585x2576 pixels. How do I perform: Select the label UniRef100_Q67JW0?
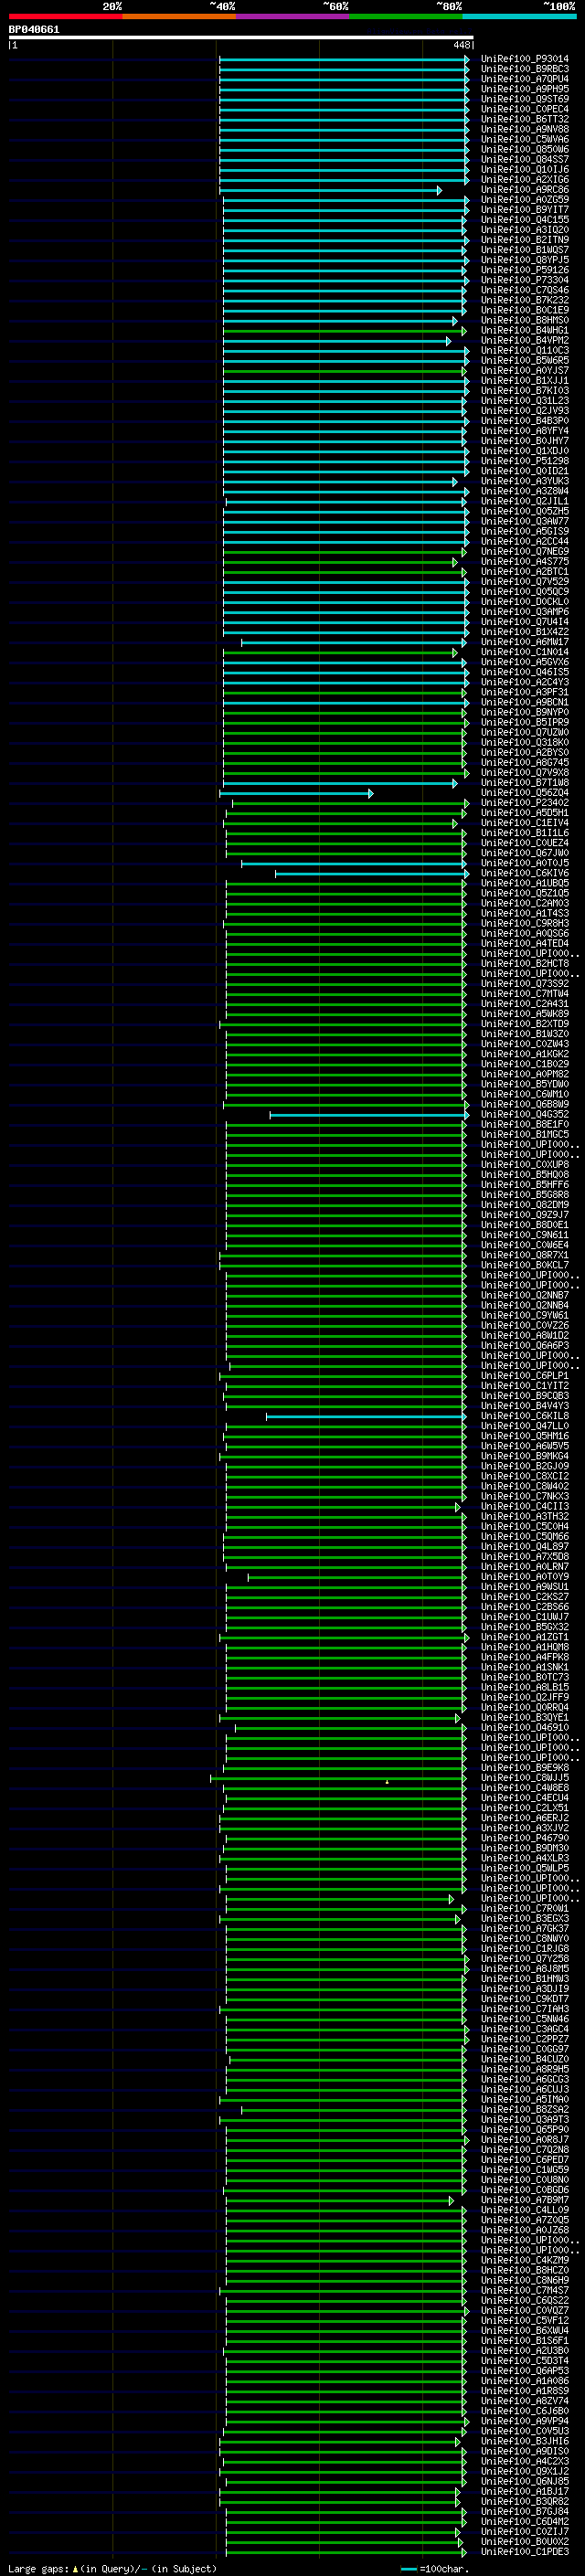coord(525,853)
